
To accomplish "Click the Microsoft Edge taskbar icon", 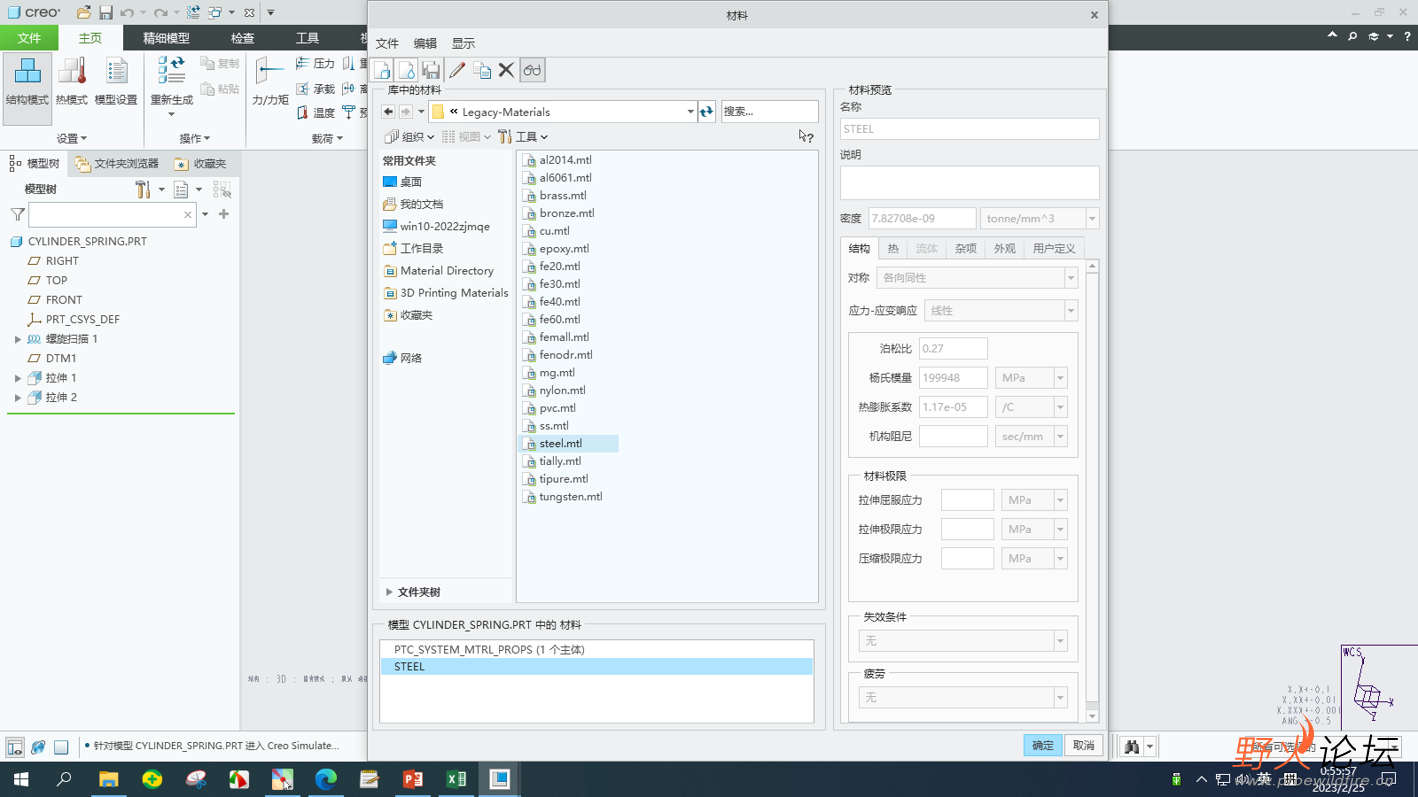I will click(326, 779).
